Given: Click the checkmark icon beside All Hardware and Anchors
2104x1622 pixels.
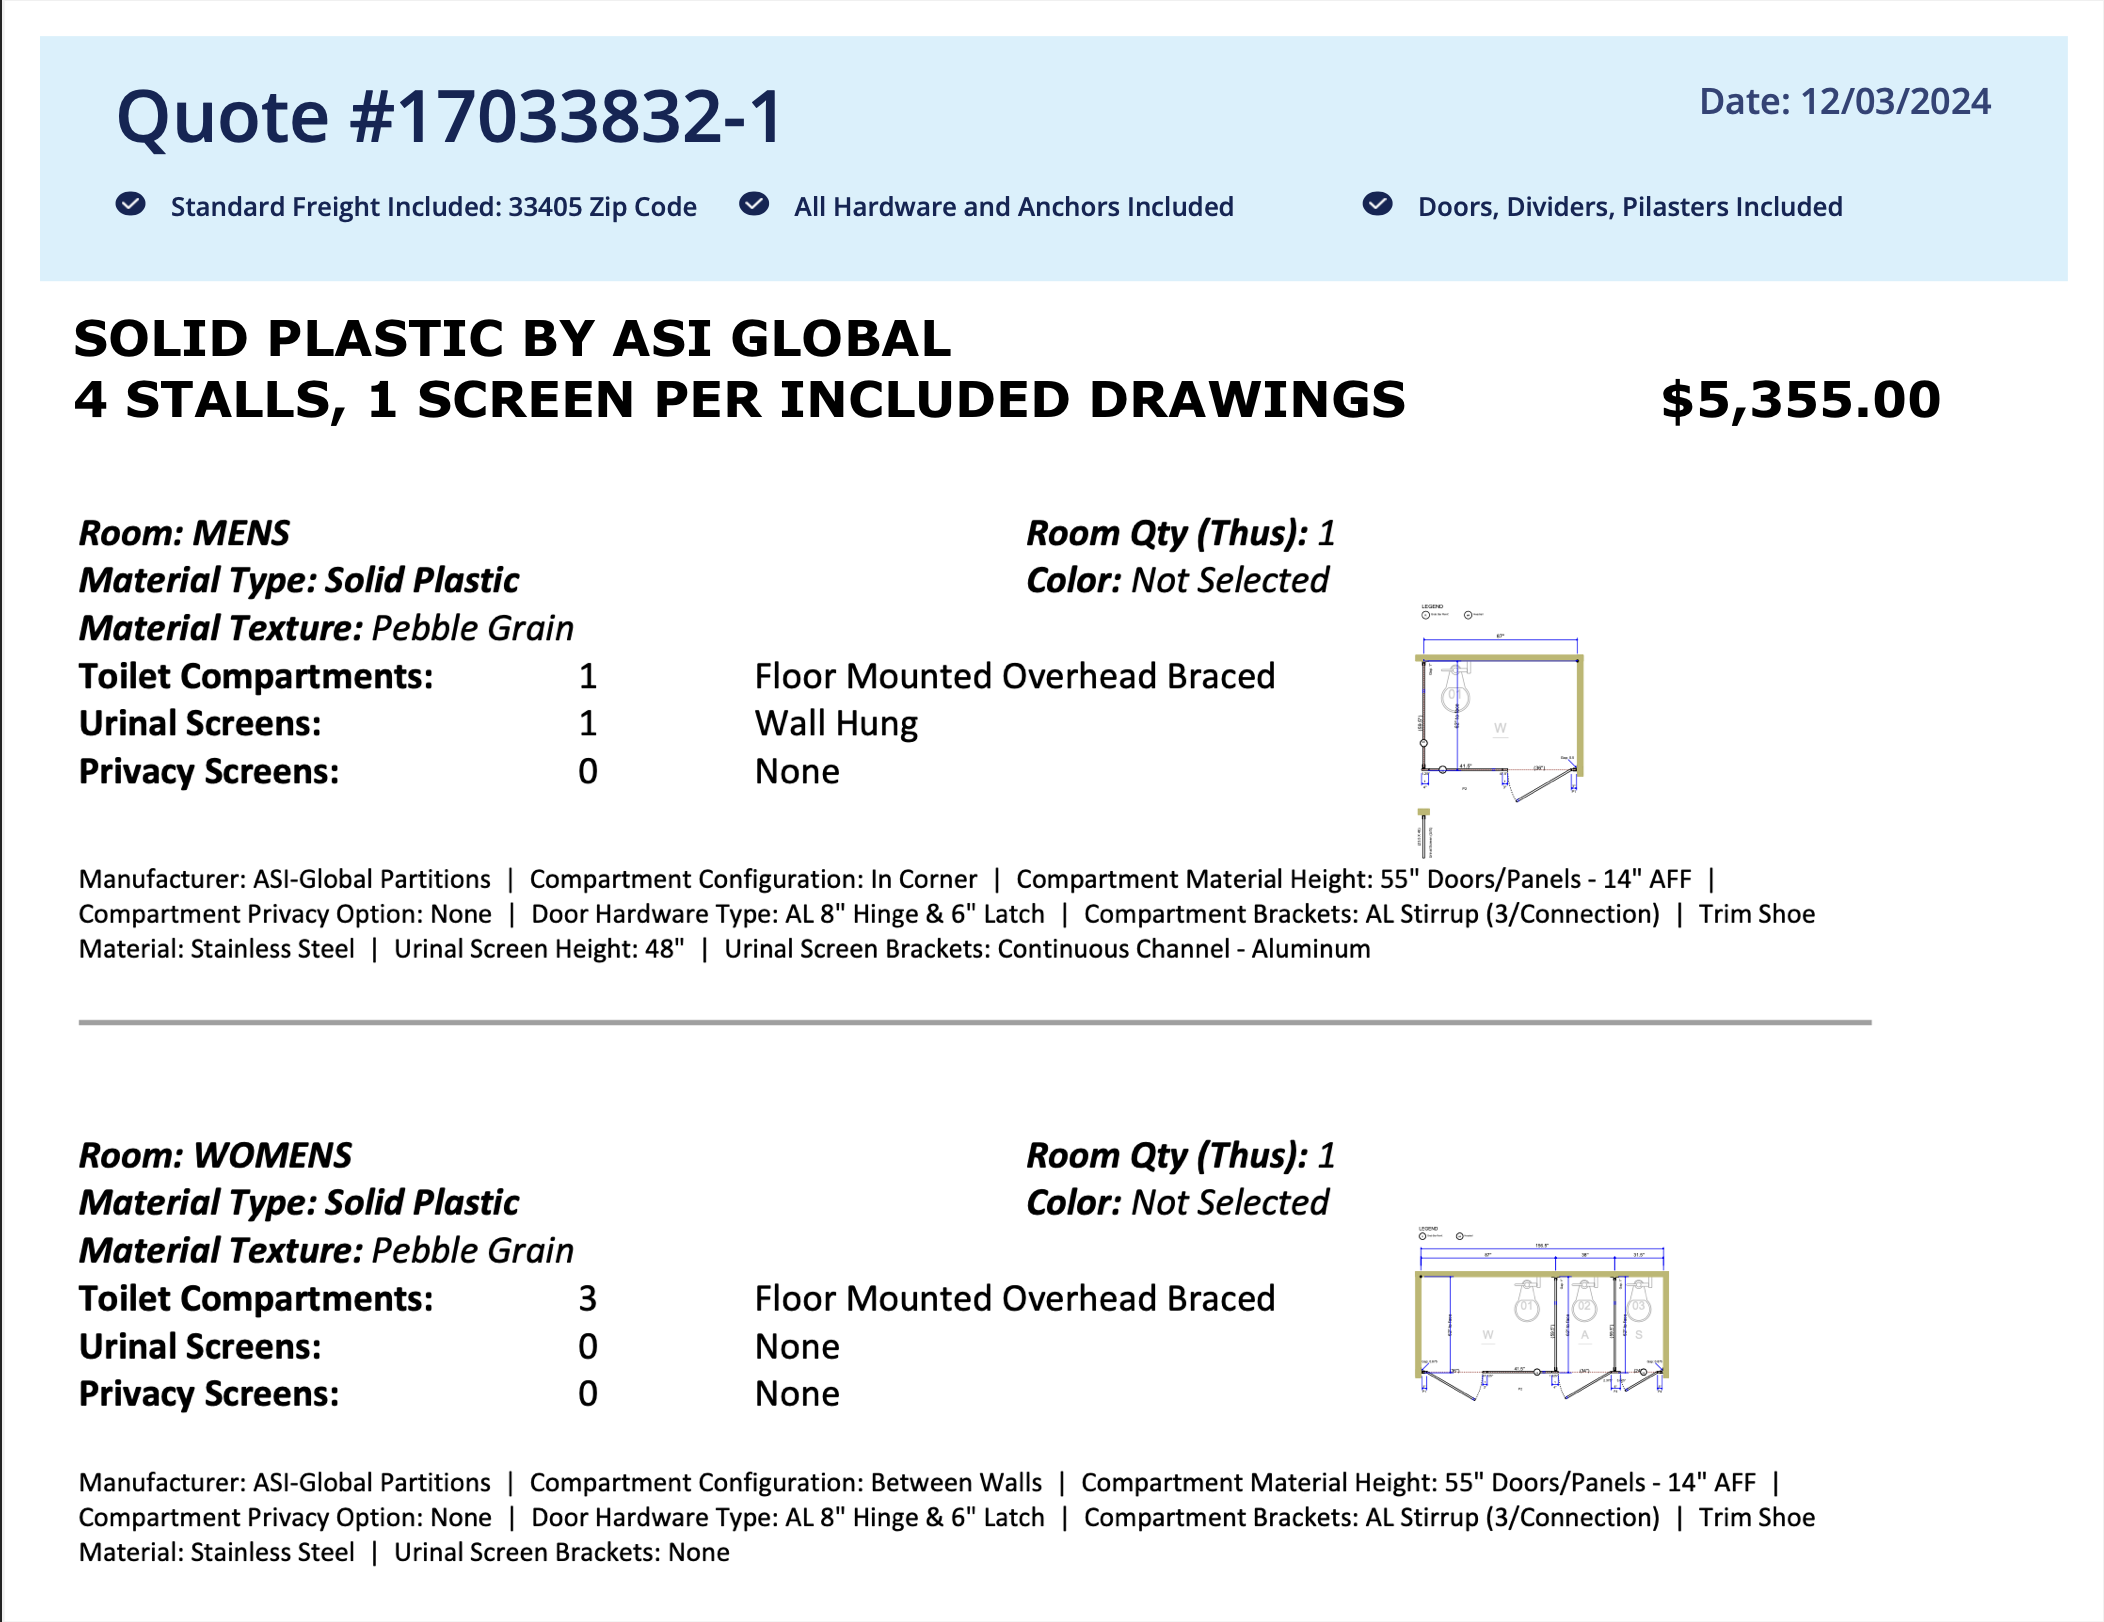Looking at the screenshot, I should coord(754,205).
